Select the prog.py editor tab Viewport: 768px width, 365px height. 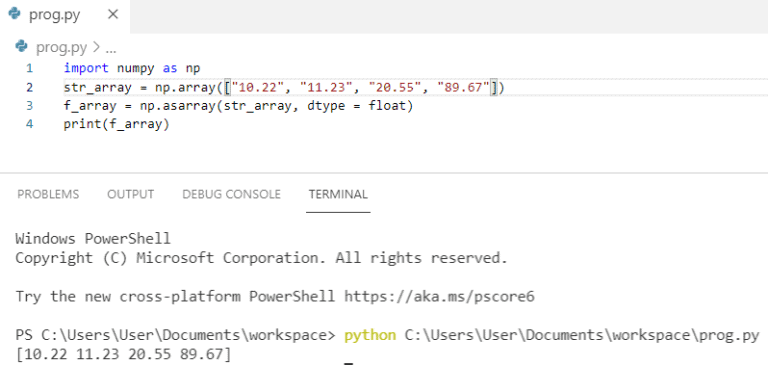coord(65,16)
